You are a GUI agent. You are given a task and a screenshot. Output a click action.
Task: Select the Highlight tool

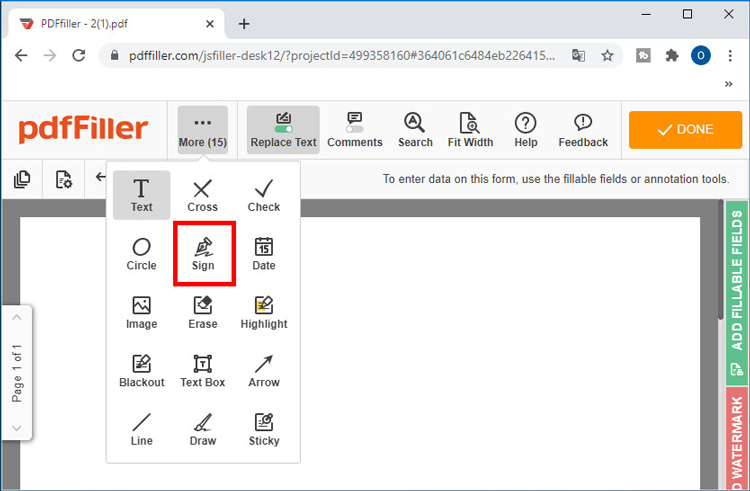pyautogui.click(x=264, y=312)
